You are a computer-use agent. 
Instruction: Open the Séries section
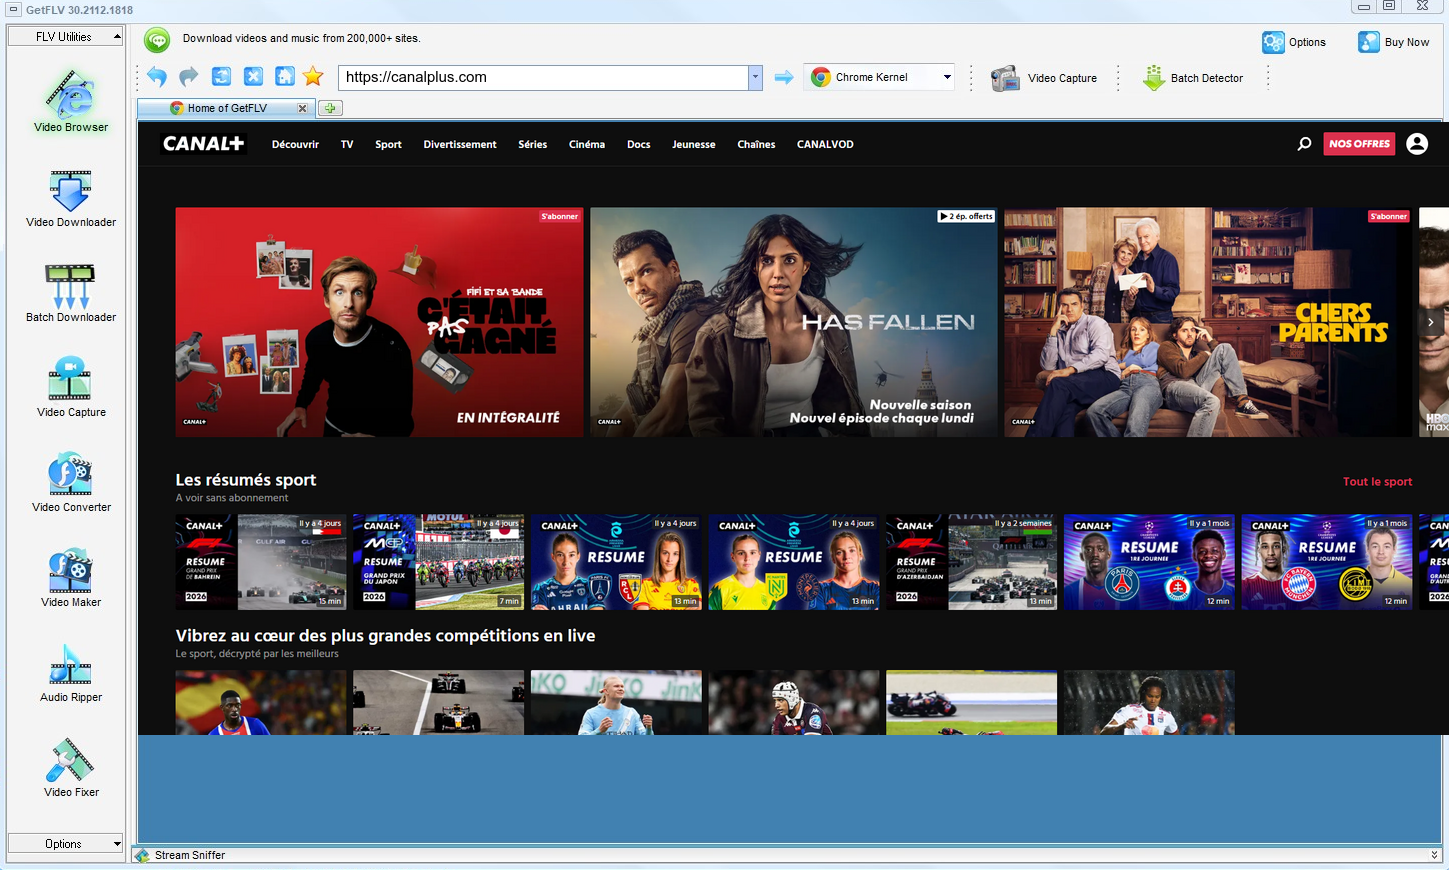(x=533, y=144)
